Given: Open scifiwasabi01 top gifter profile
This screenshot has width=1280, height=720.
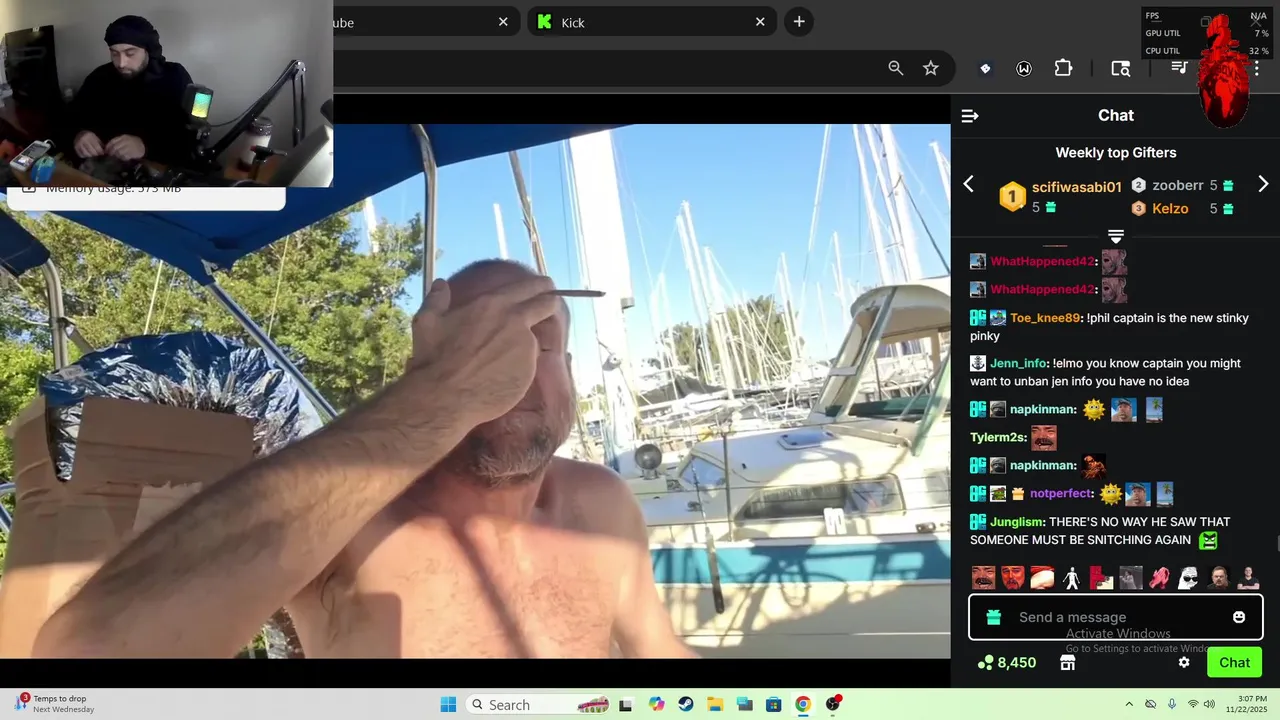Looking at the screenshot, I should (x=1077, y=187).
